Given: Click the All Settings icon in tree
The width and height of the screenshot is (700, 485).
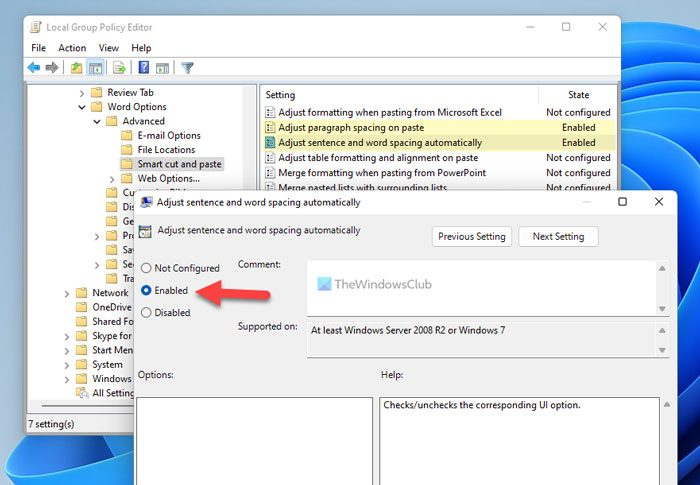Looking at the screenshot, I should (x=82, y=393).
